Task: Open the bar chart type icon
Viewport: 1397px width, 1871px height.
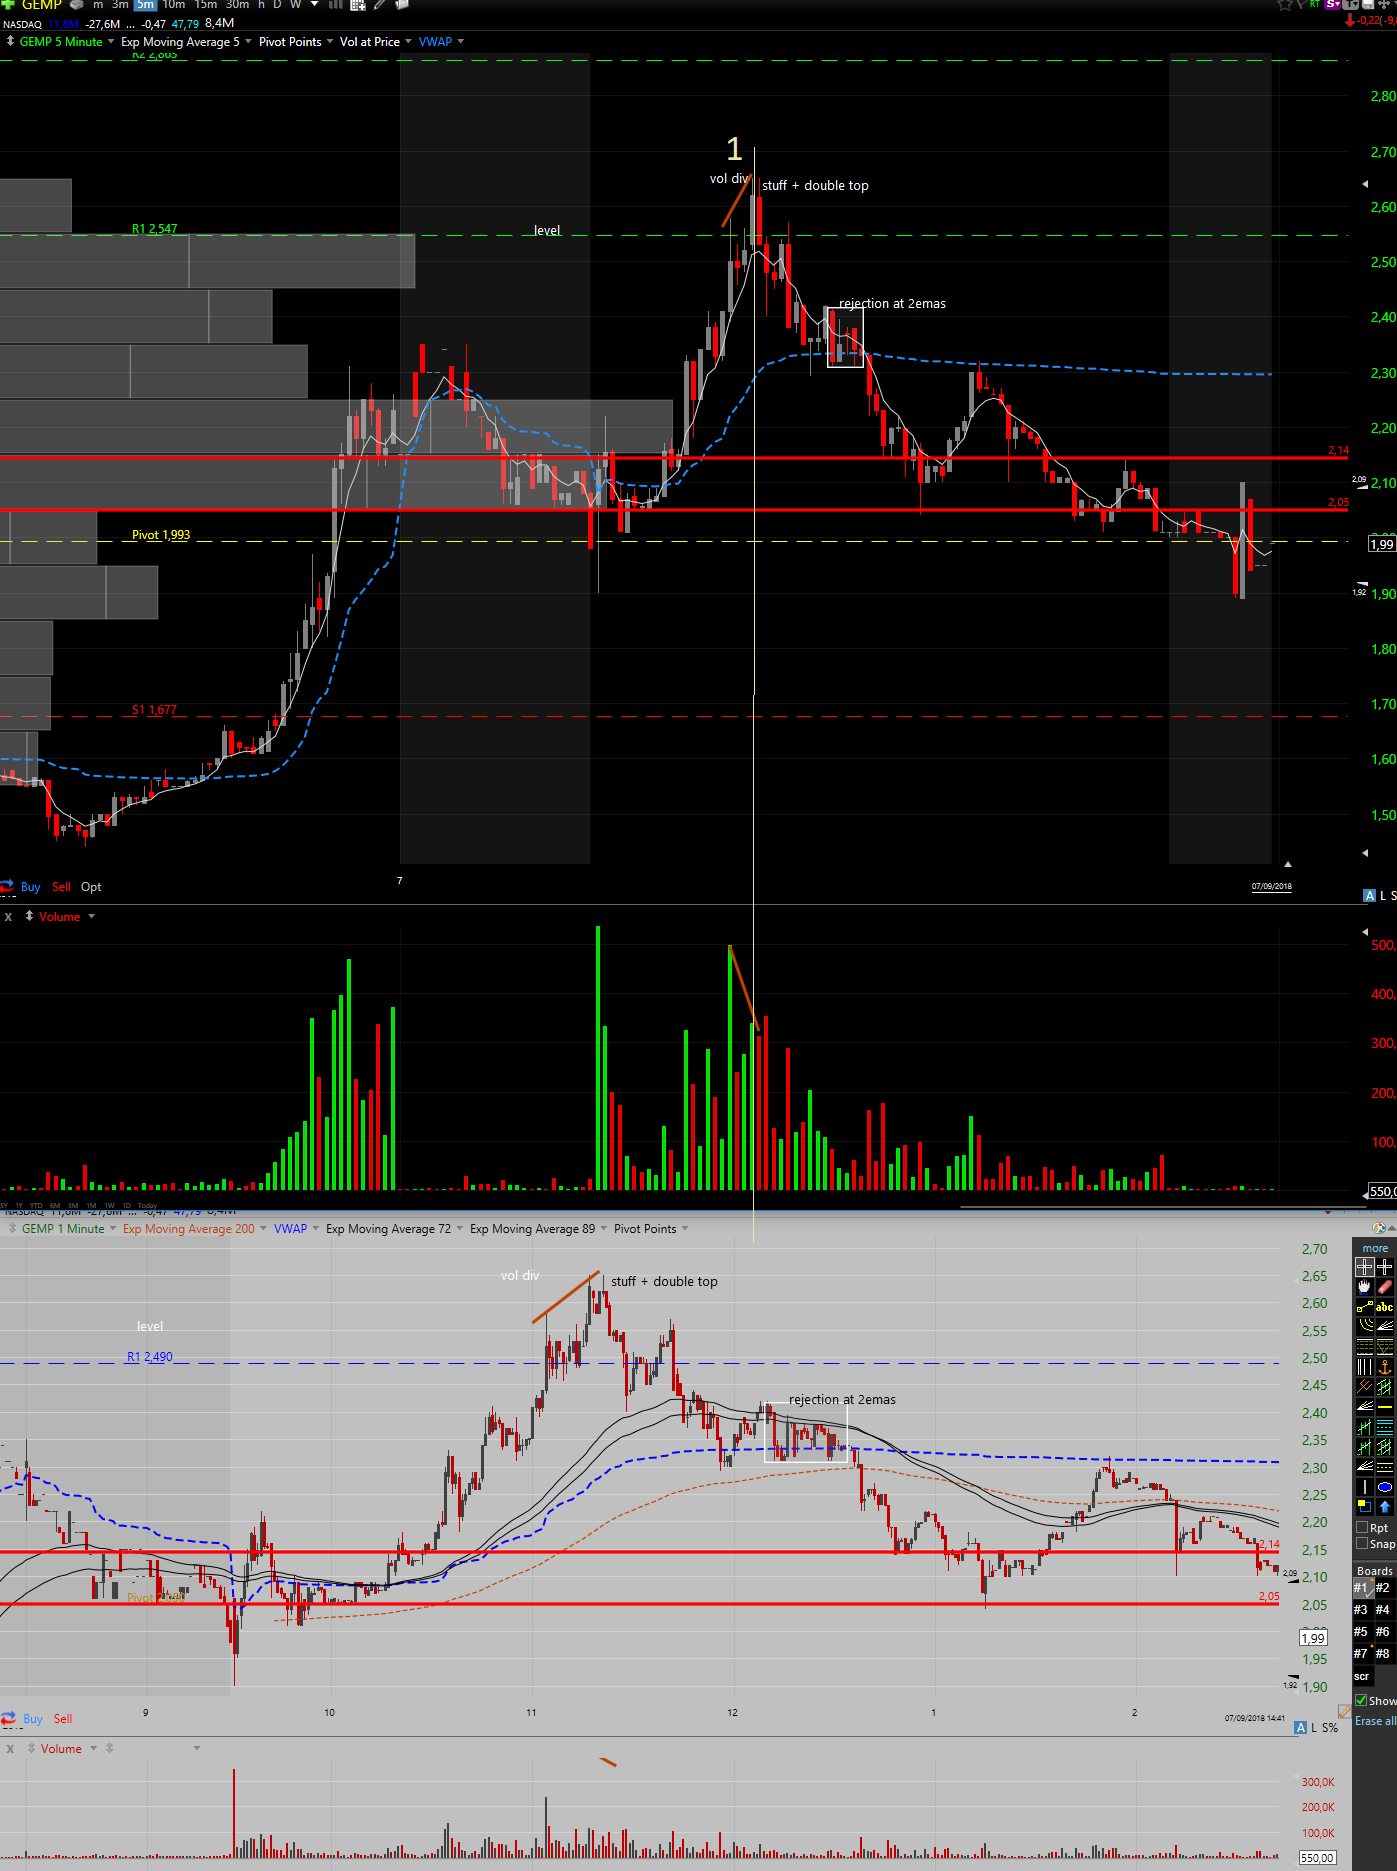Action: [x=336, y=5]
